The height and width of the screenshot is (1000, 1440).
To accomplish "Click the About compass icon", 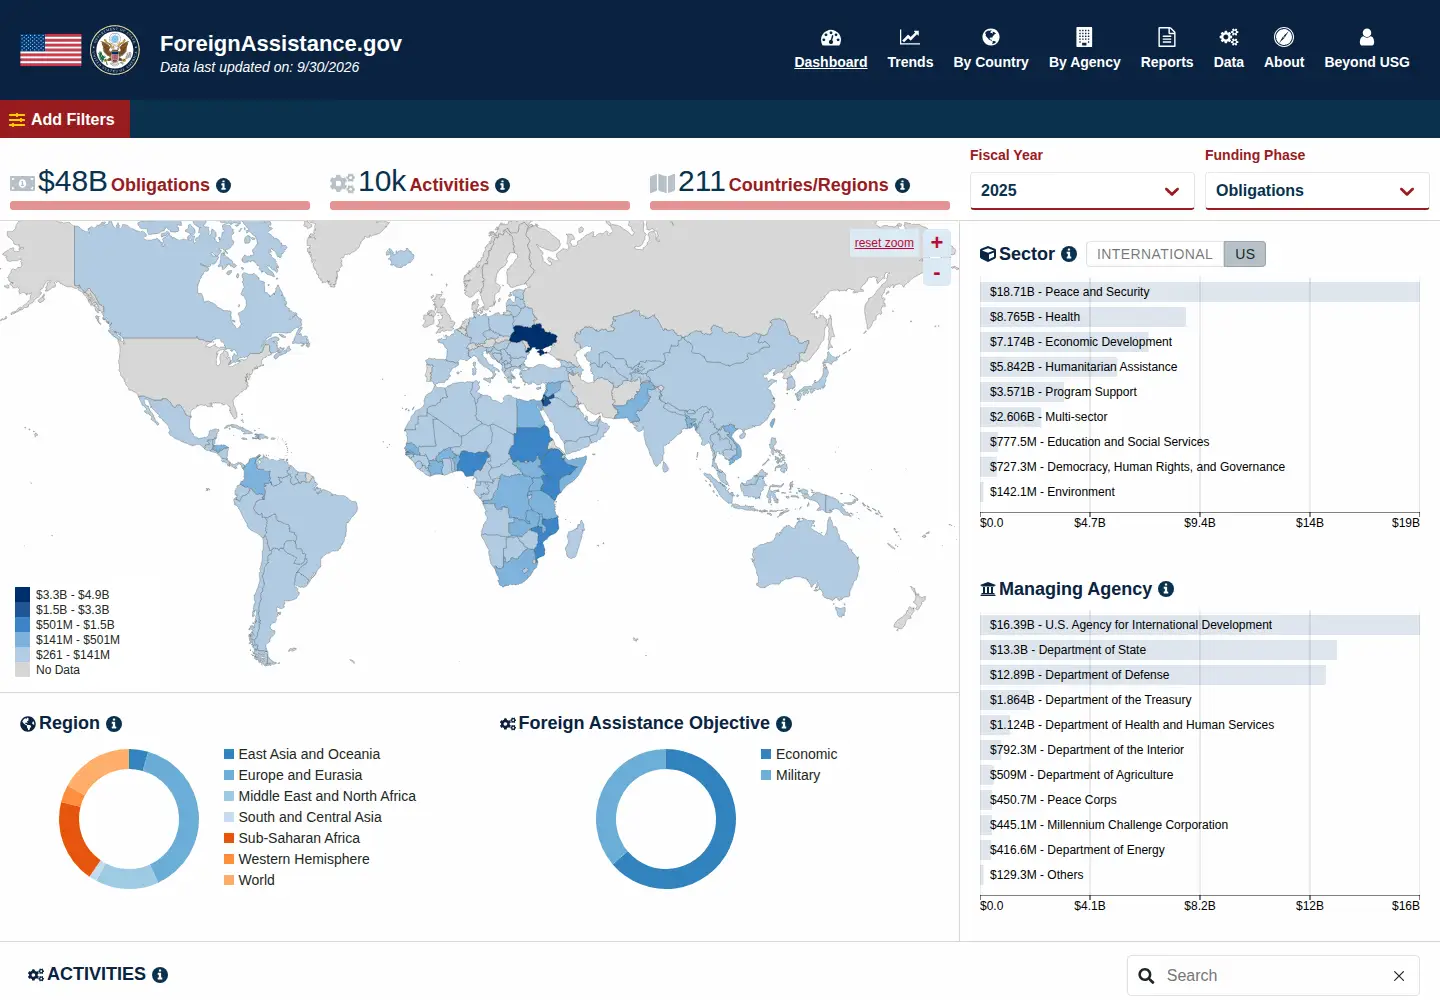I will click(1284, 38).
